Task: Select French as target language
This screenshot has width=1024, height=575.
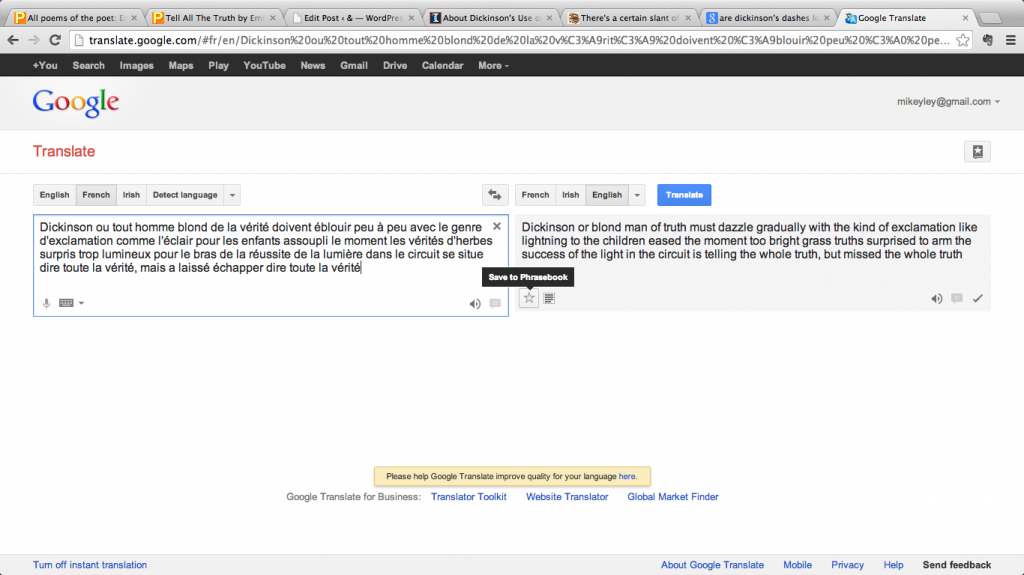Action: pyautogui.click(x=535, y=195)
